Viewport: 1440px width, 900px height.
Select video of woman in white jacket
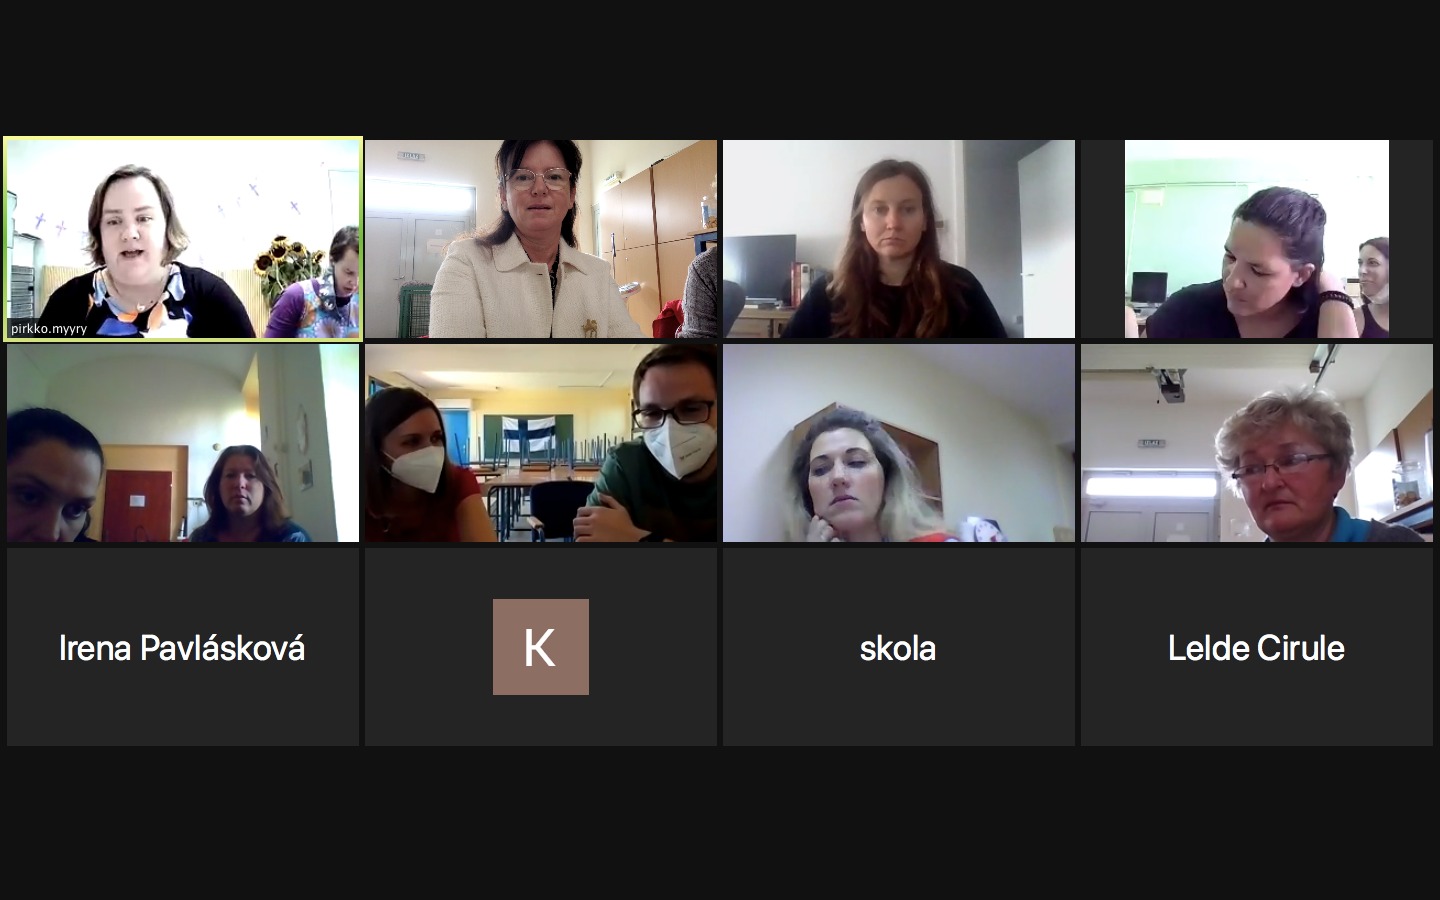pyautogui.click(x=541, y=239)
